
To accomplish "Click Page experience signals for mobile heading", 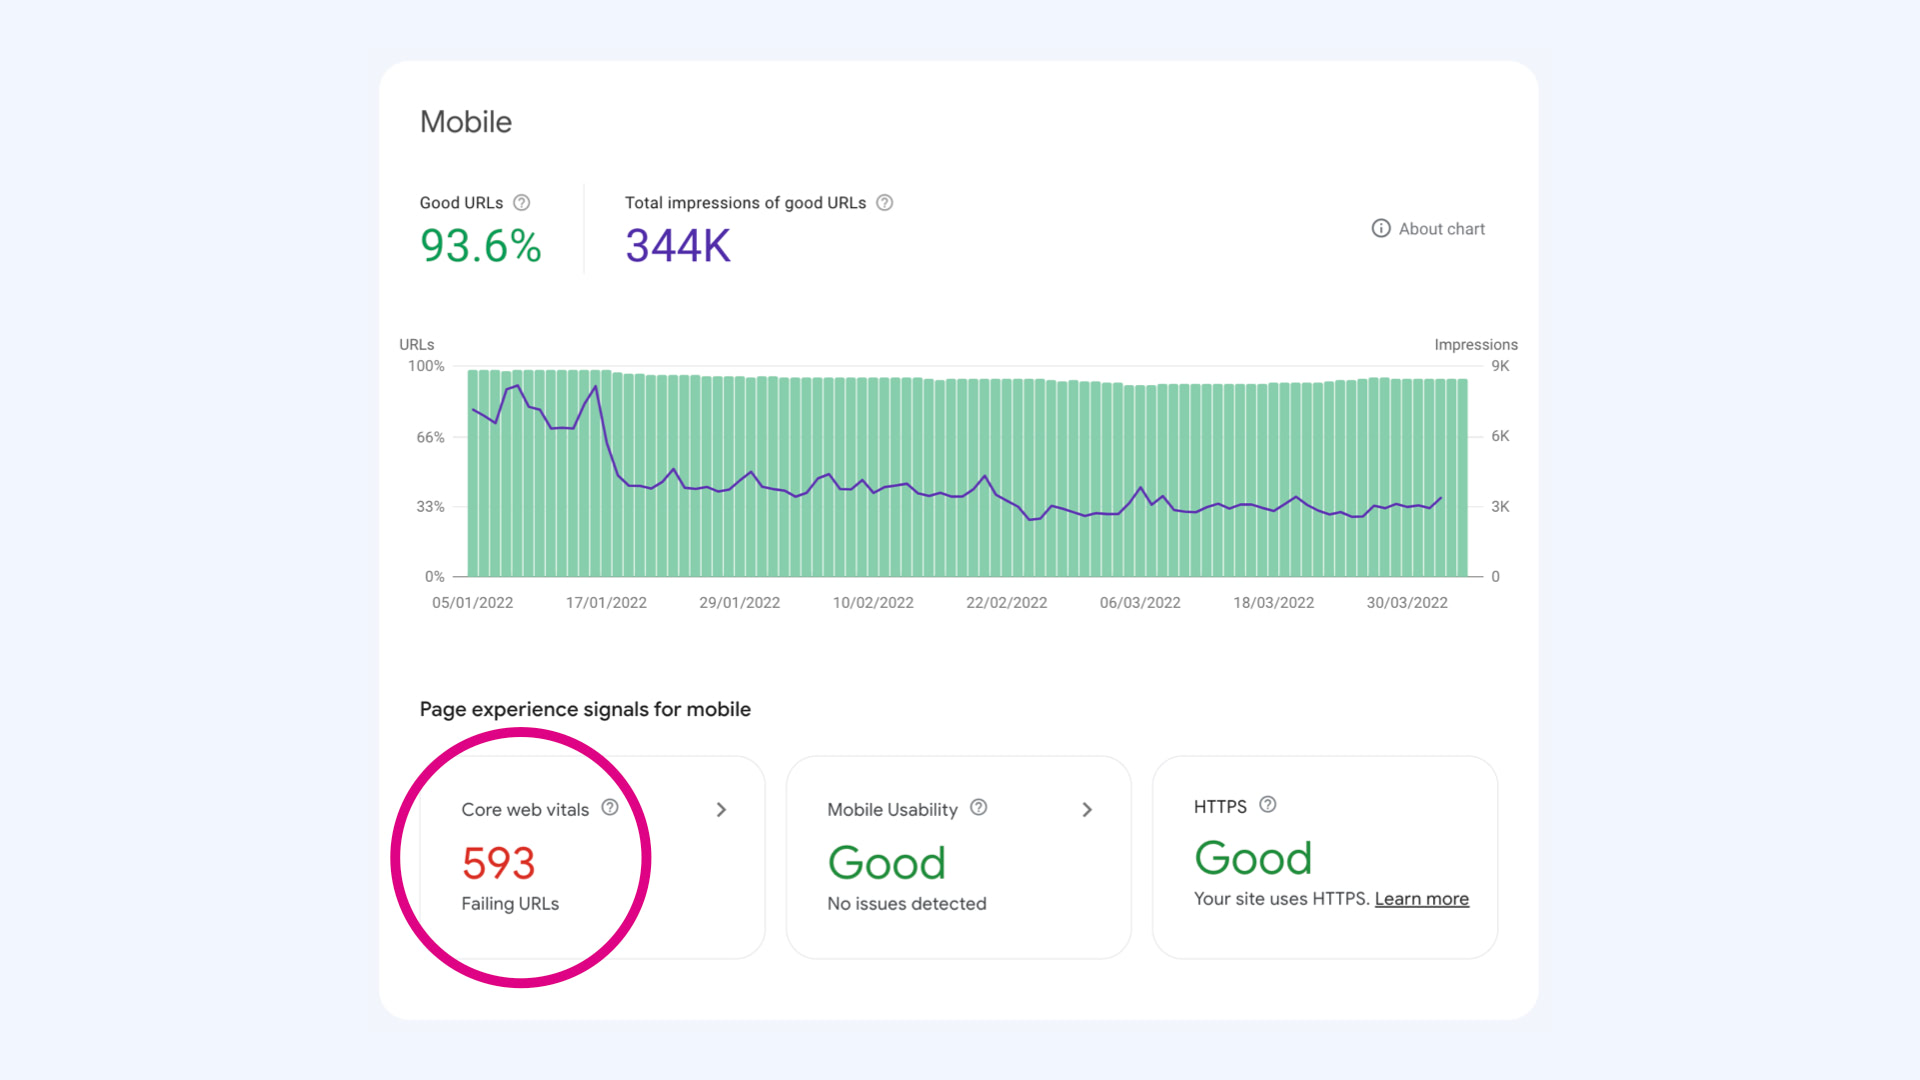I will pyautogui.click(x=585, y=709).
